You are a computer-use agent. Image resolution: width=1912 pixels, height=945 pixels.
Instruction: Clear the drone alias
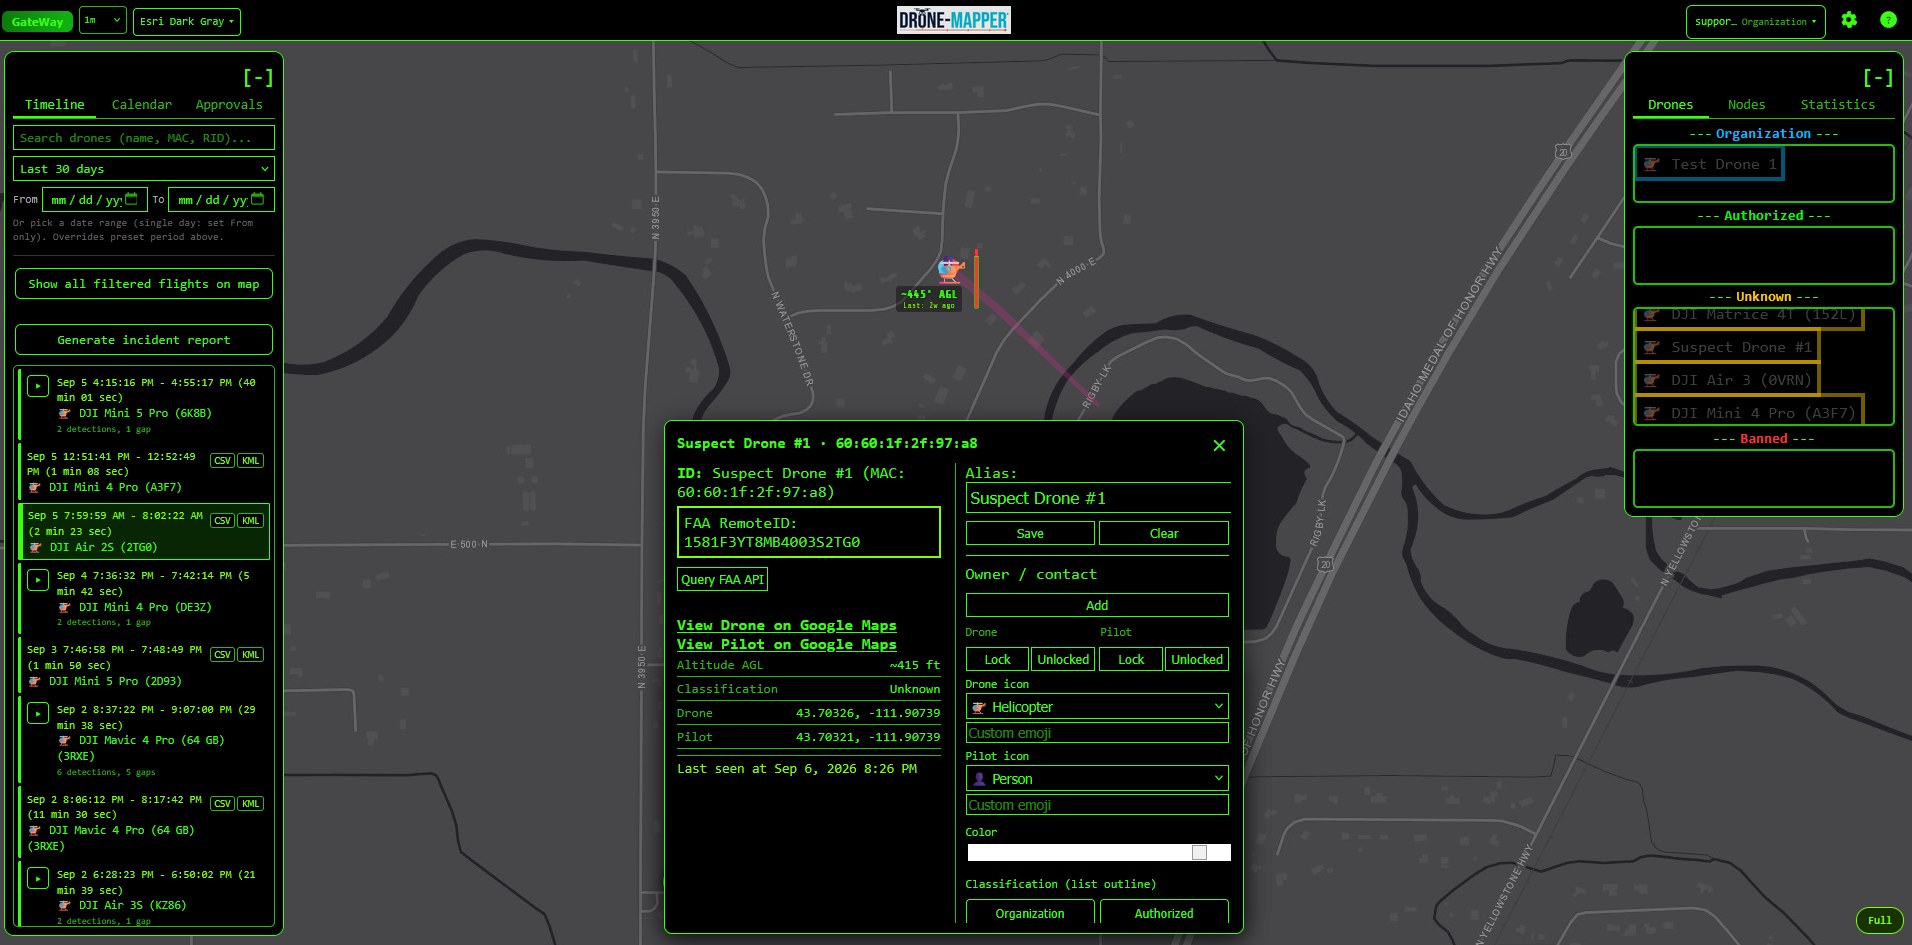(1164, 534)
